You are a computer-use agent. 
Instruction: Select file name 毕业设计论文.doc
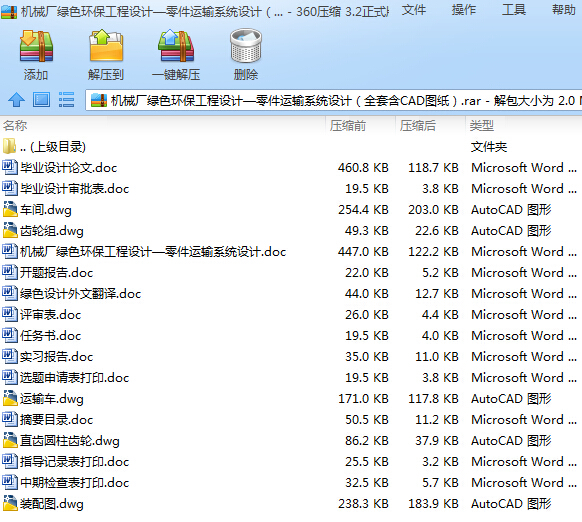coord(69,168)
